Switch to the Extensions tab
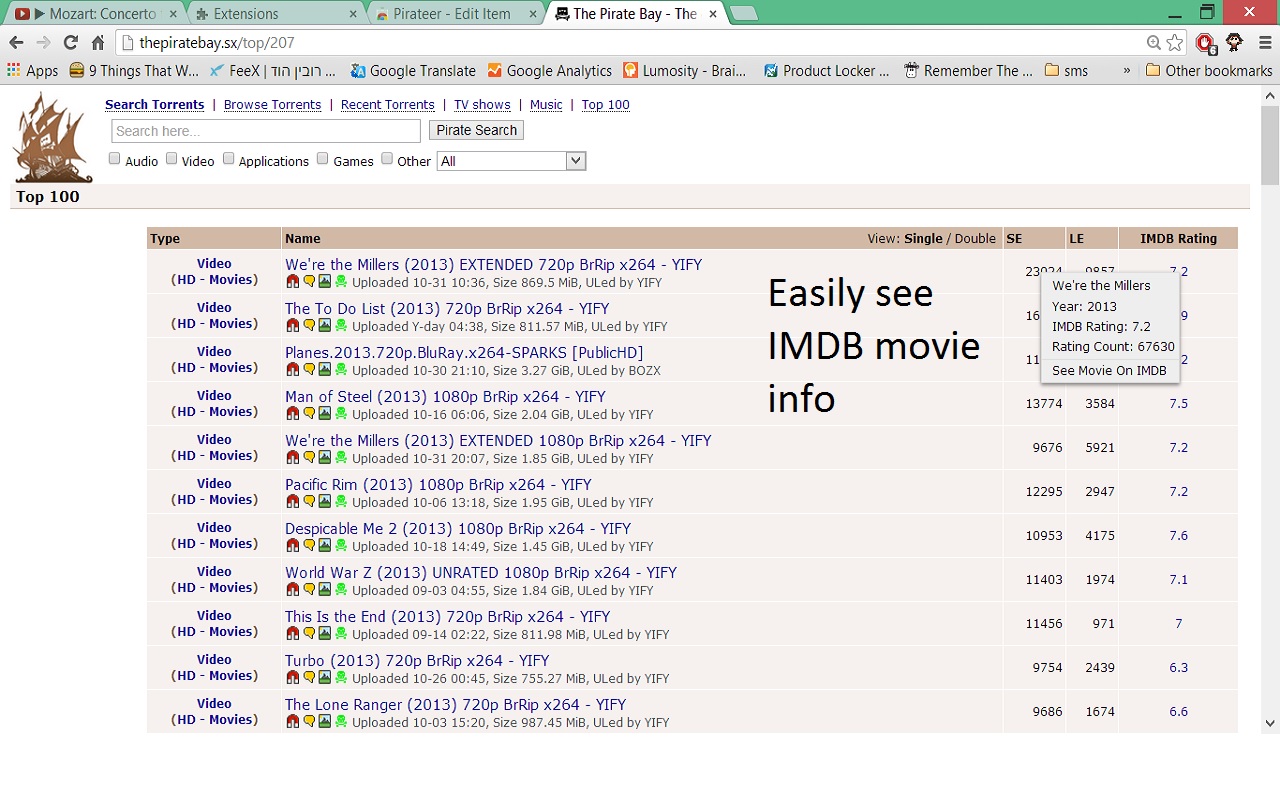The image size is (1280, 800). click(275, 14)
